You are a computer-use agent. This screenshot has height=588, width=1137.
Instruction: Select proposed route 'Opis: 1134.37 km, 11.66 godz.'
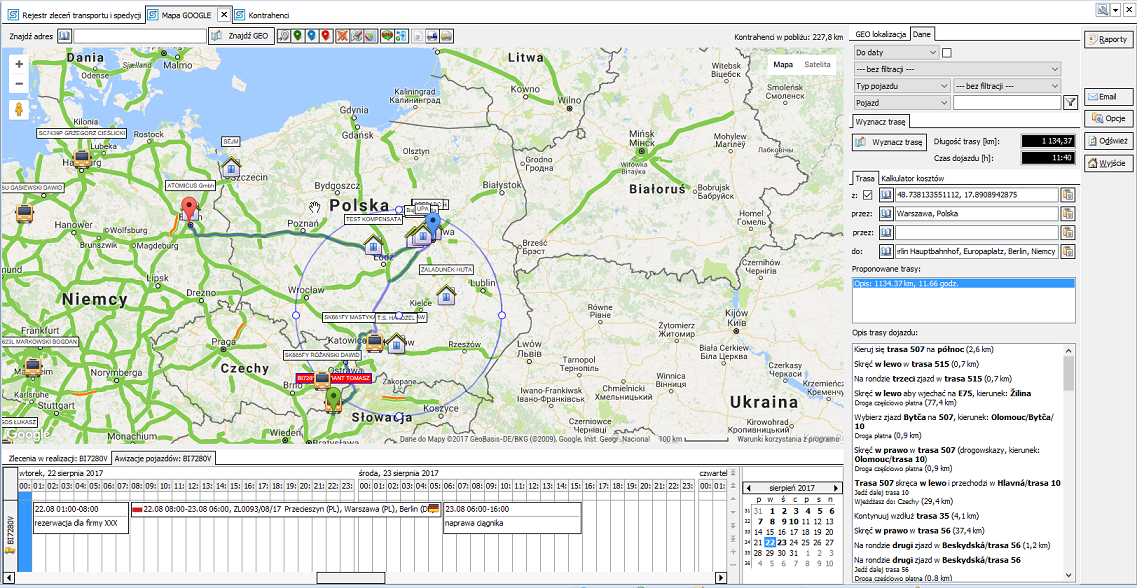[x=964, y=283]
